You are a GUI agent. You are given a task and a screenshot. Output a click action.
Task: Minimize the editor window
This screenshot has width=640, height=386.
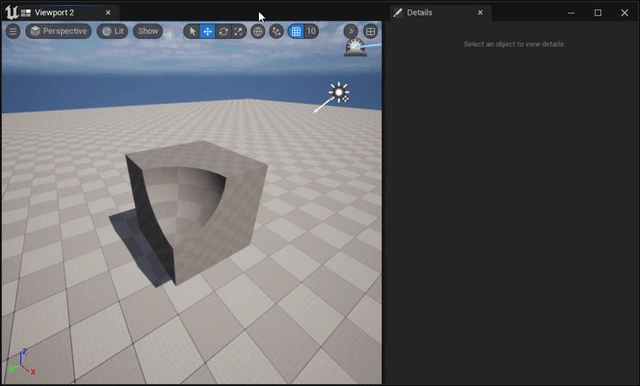571,13
